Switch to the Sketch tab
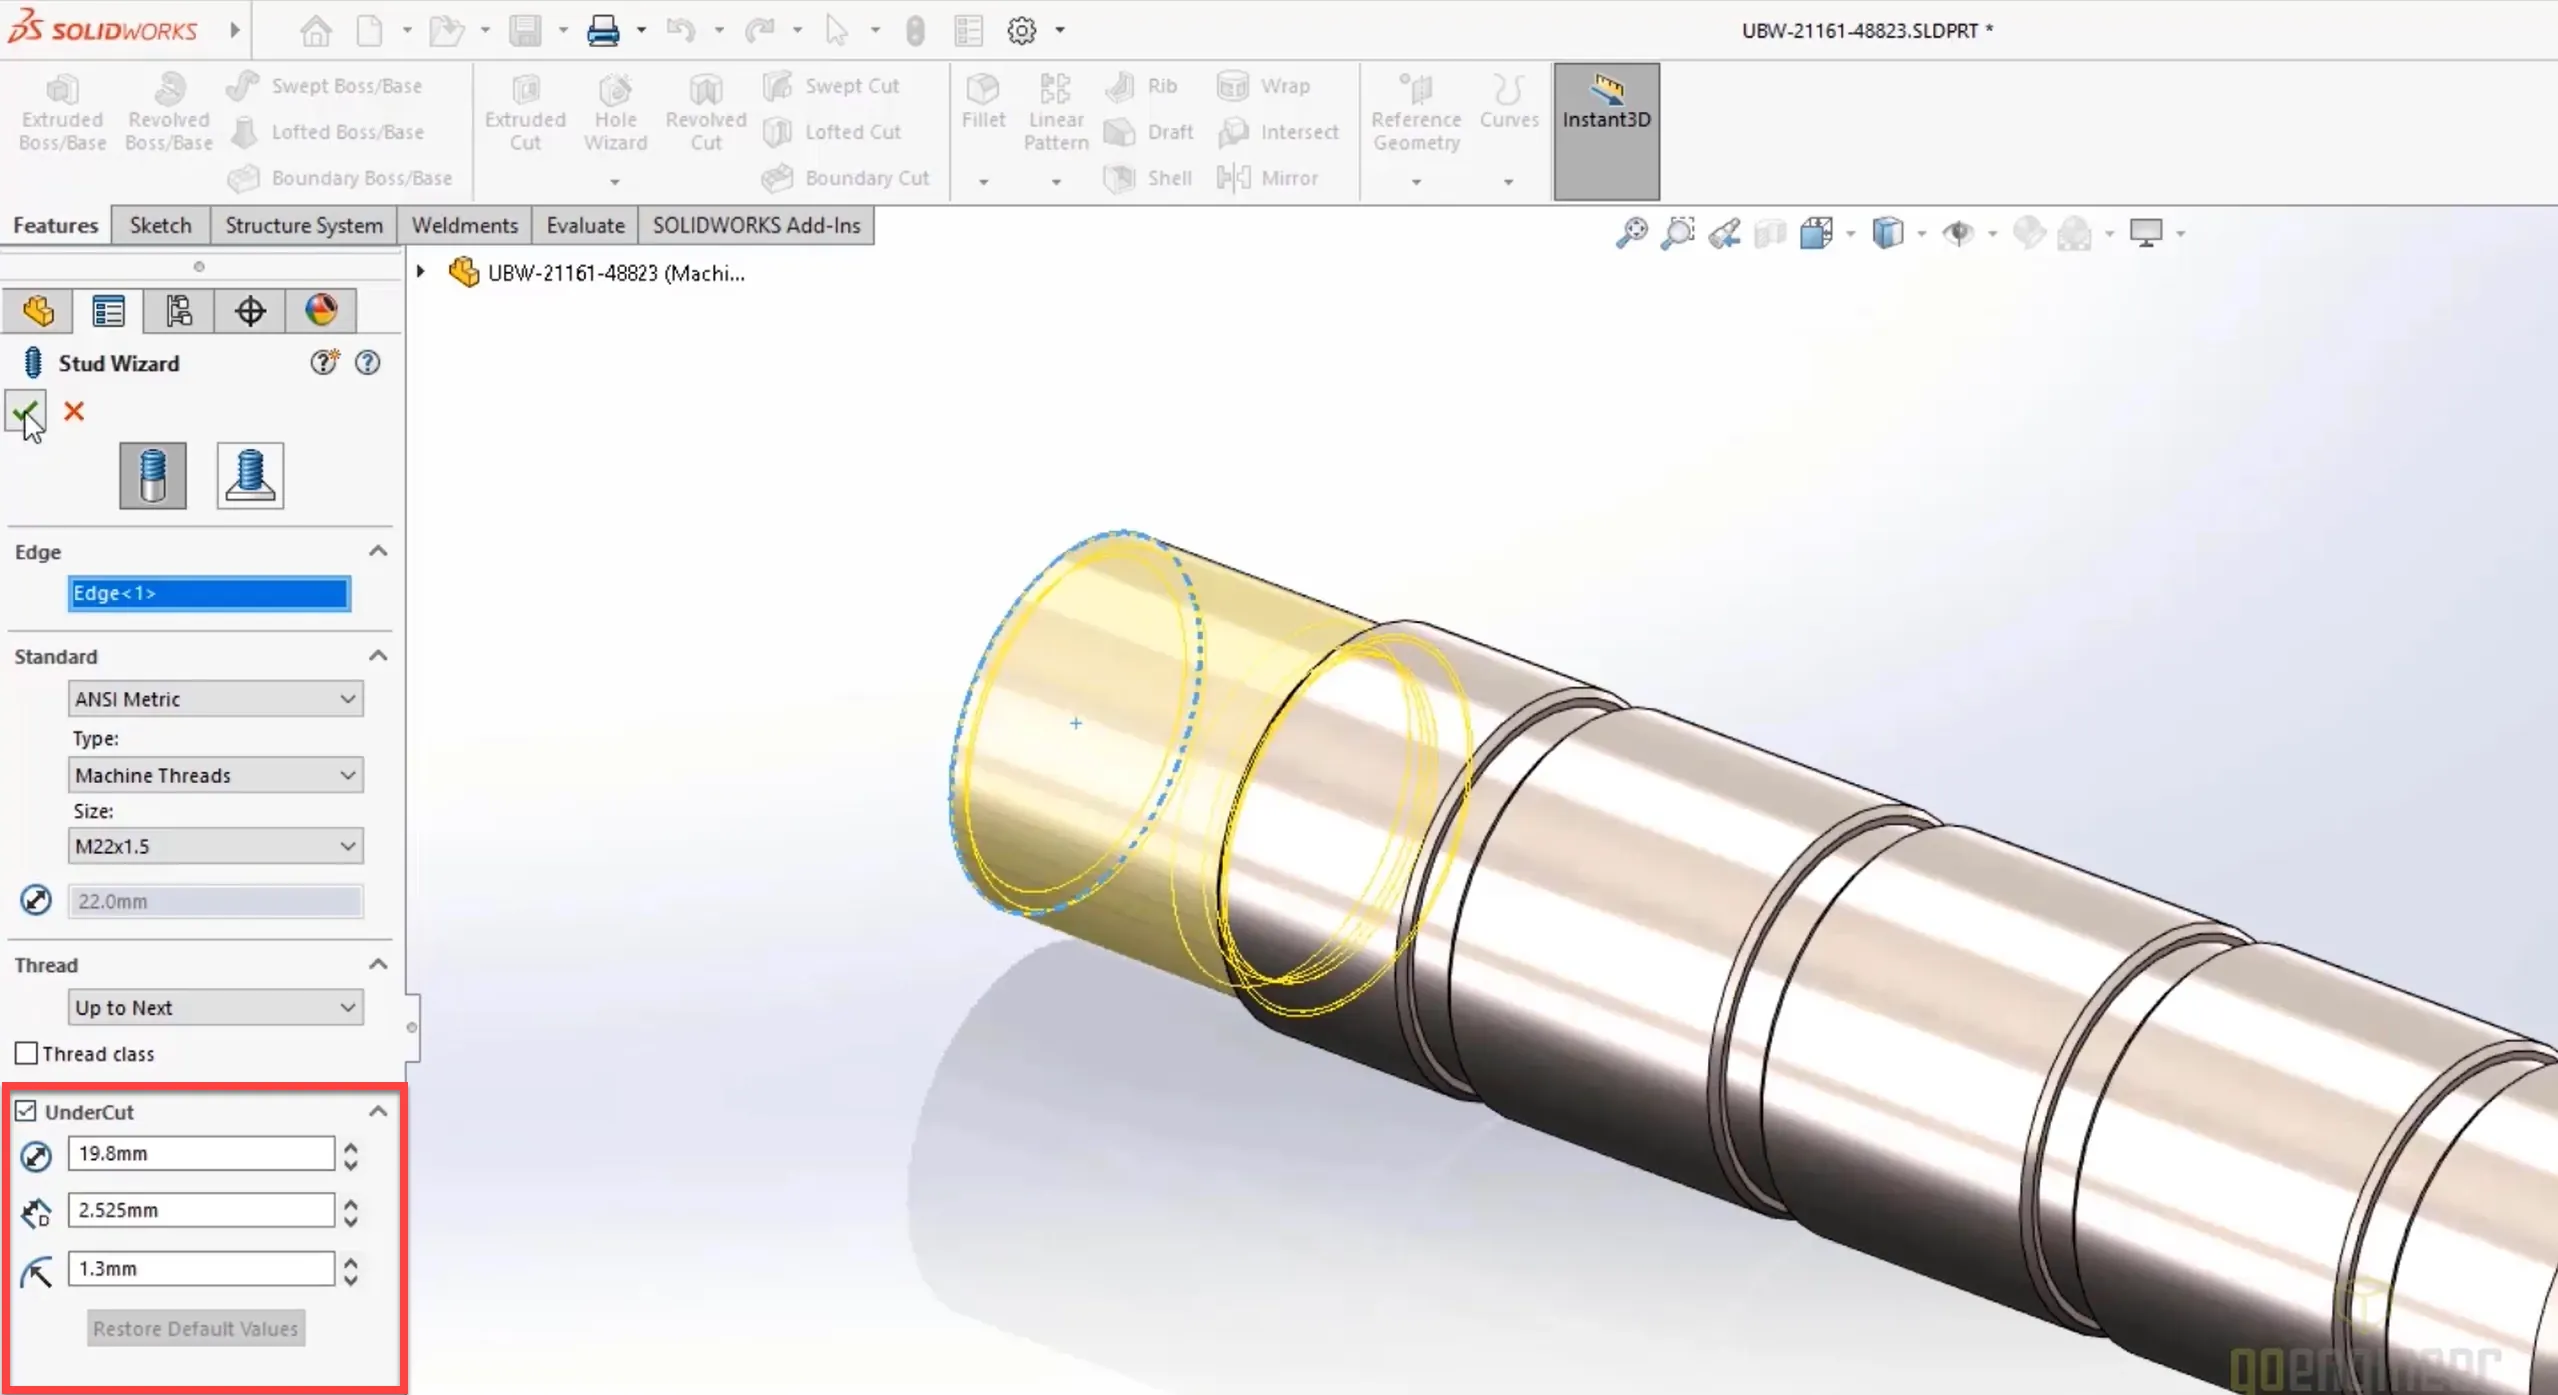Screen dimensions: 2558x1395 [x=160, y=225]
